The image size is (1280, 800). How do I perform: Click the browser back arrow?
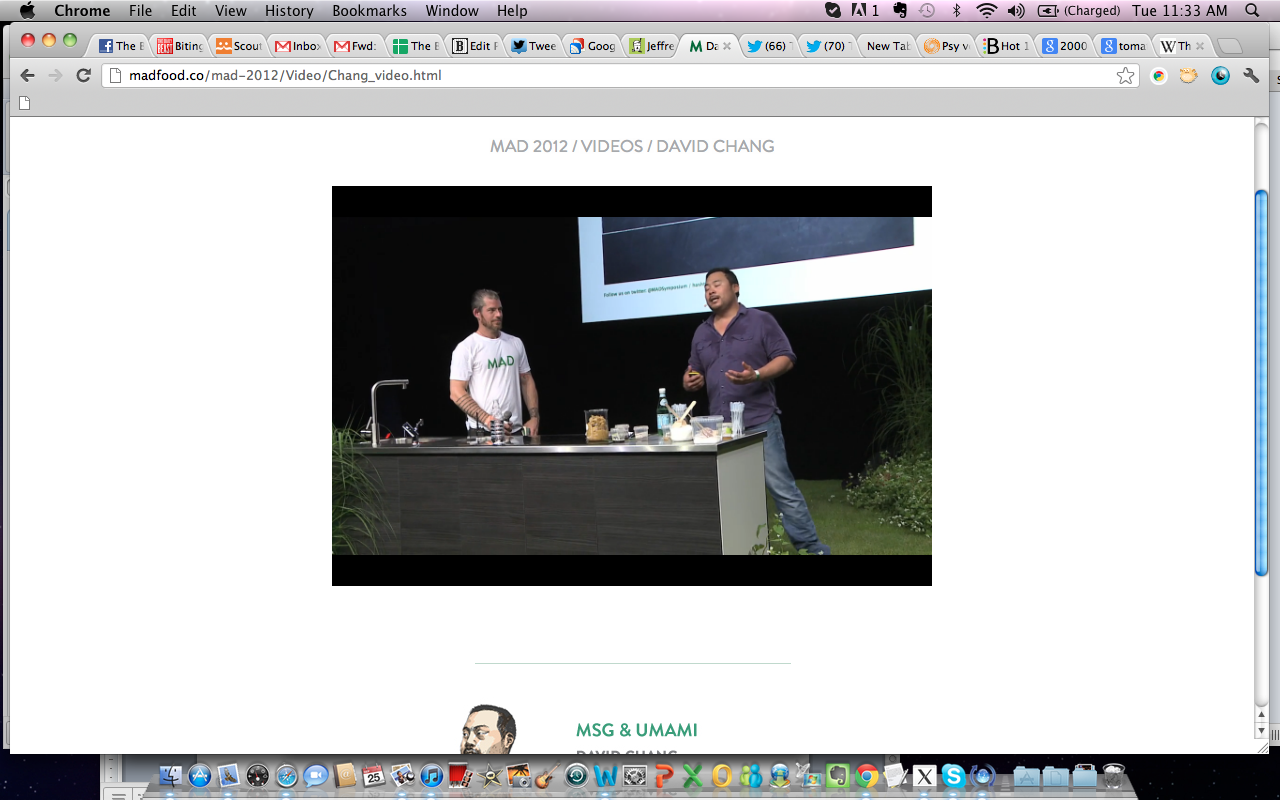tap(27, 76)
